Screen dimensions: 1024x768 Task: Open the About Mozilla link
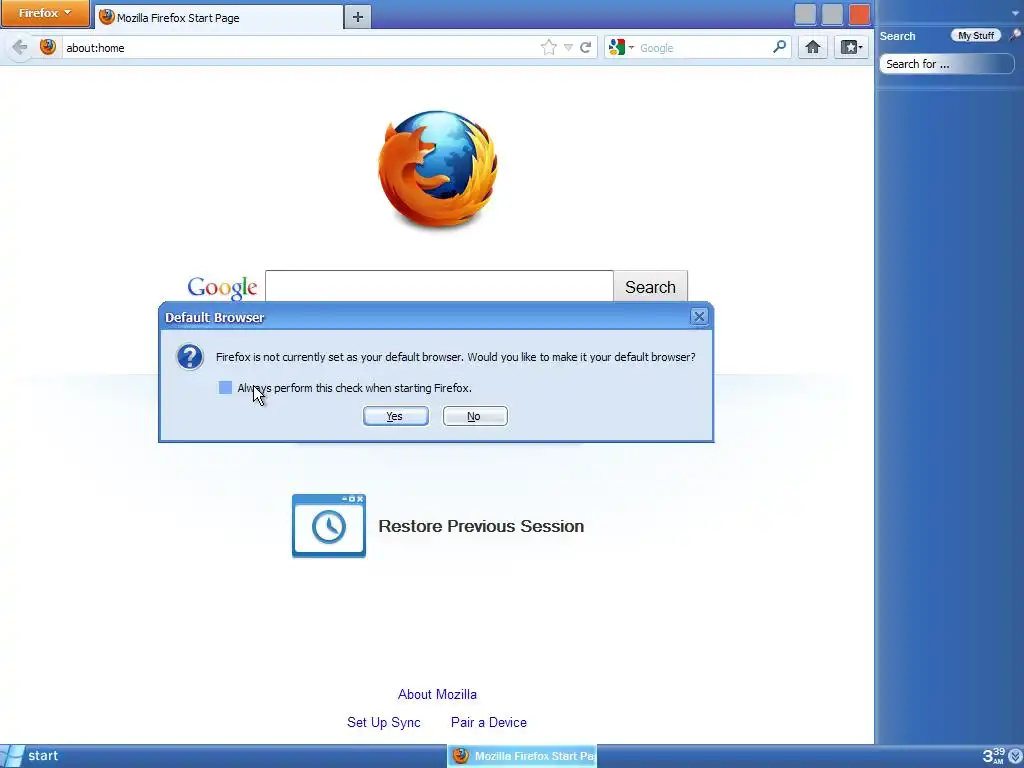point(437,694)
